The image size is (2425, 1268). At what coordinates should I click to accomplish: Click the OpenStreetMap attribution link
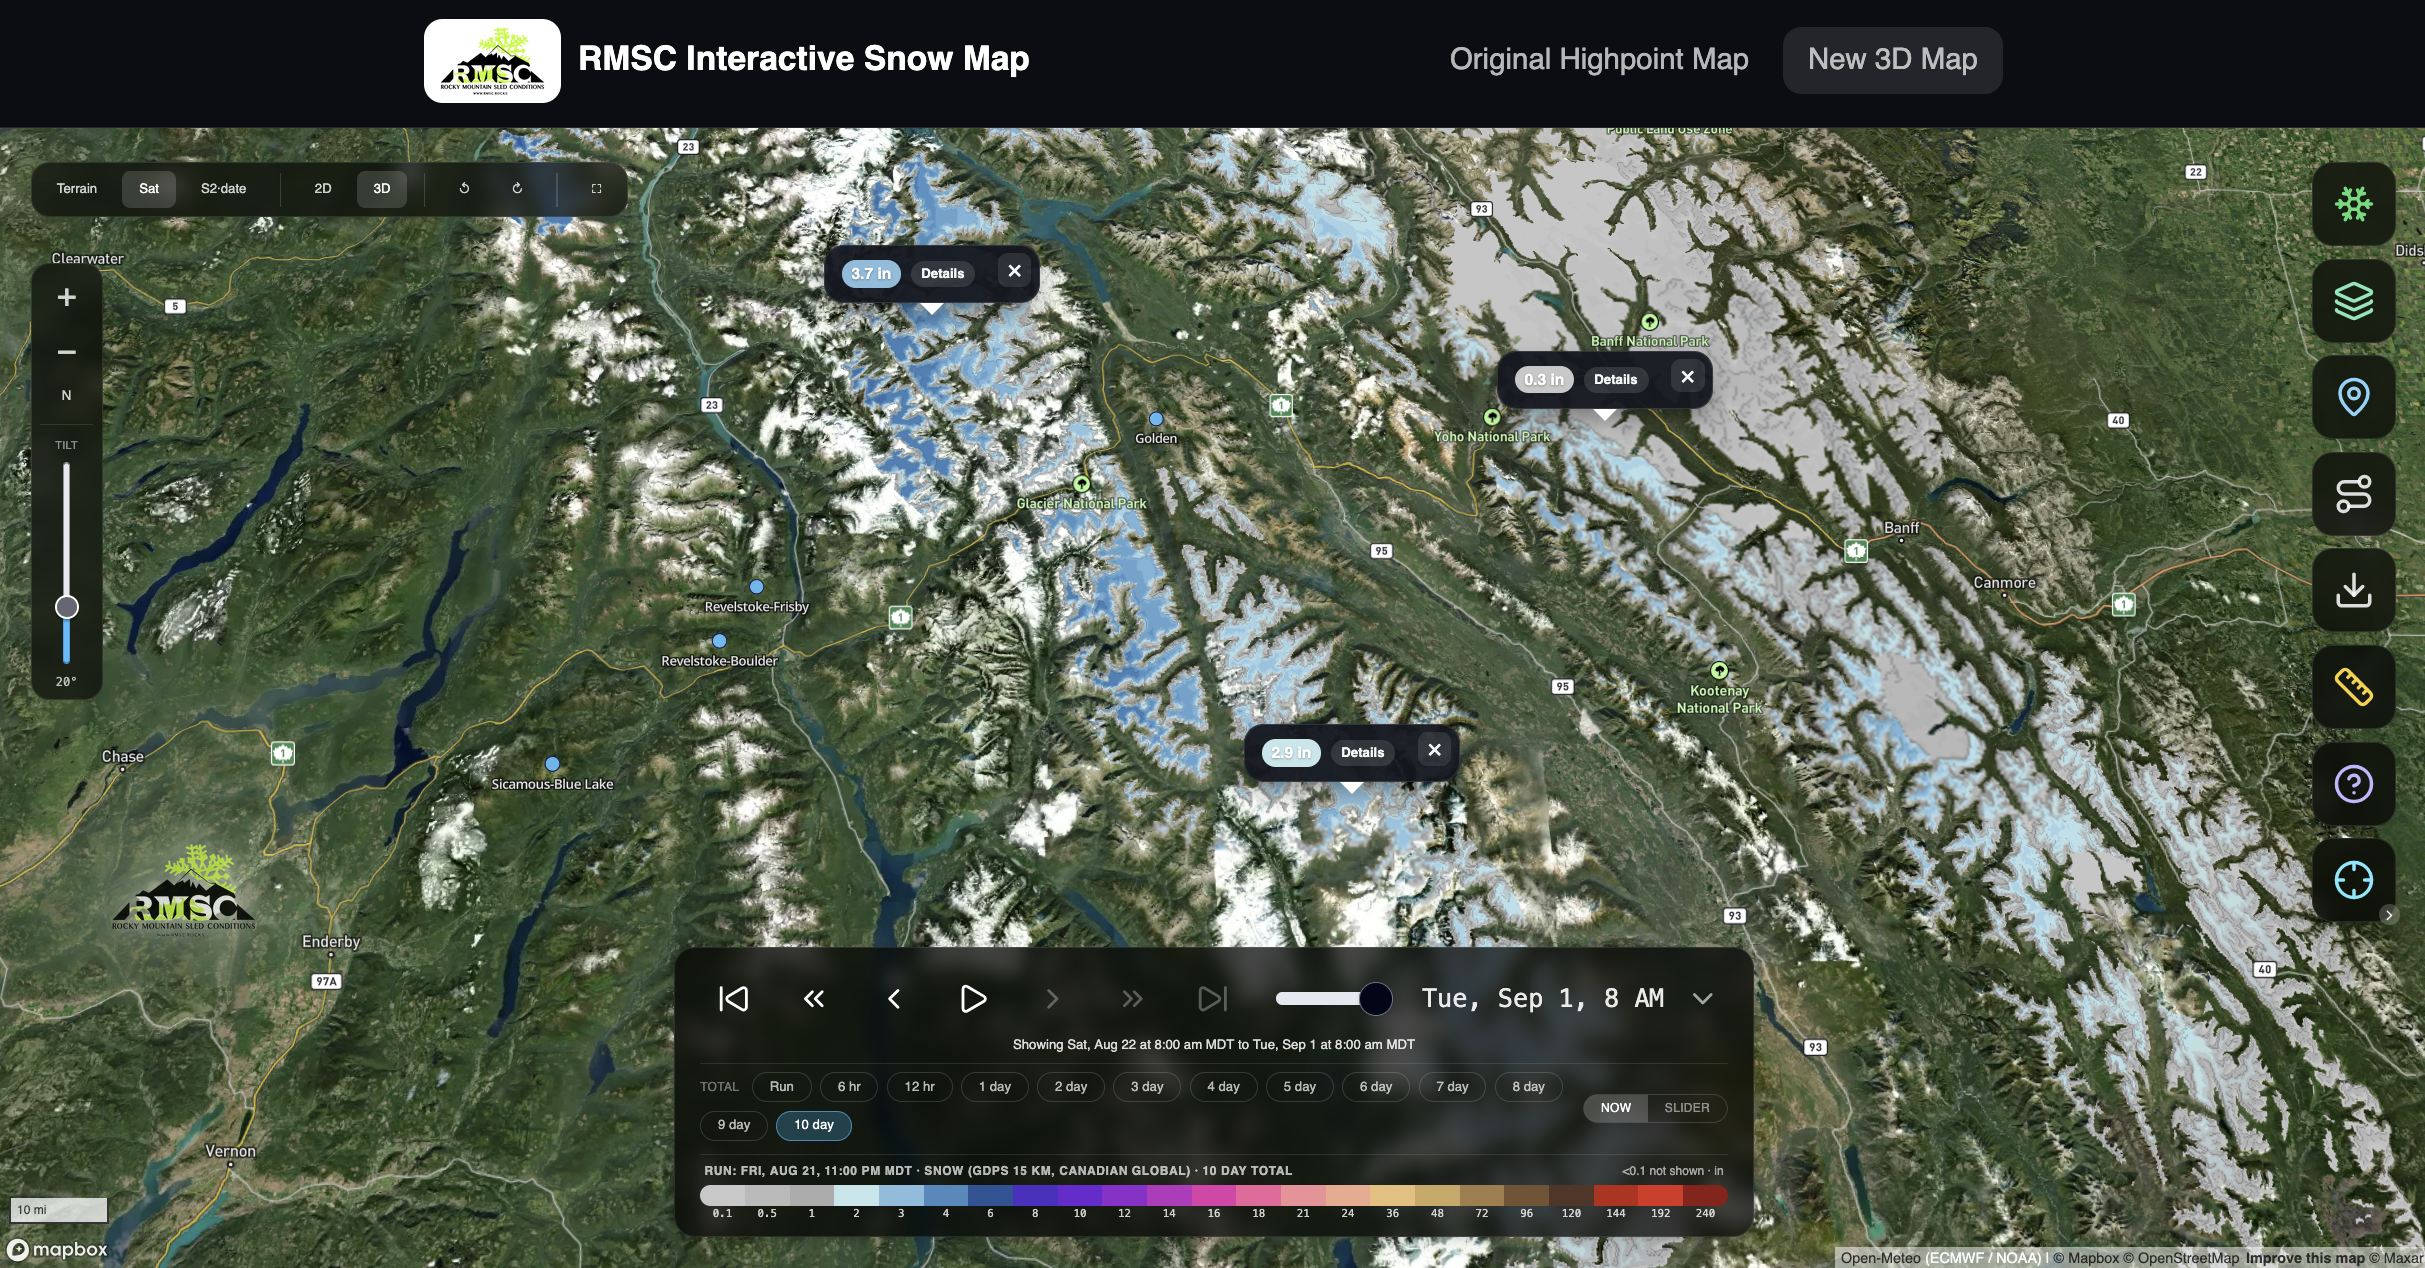(2181, 1258)
